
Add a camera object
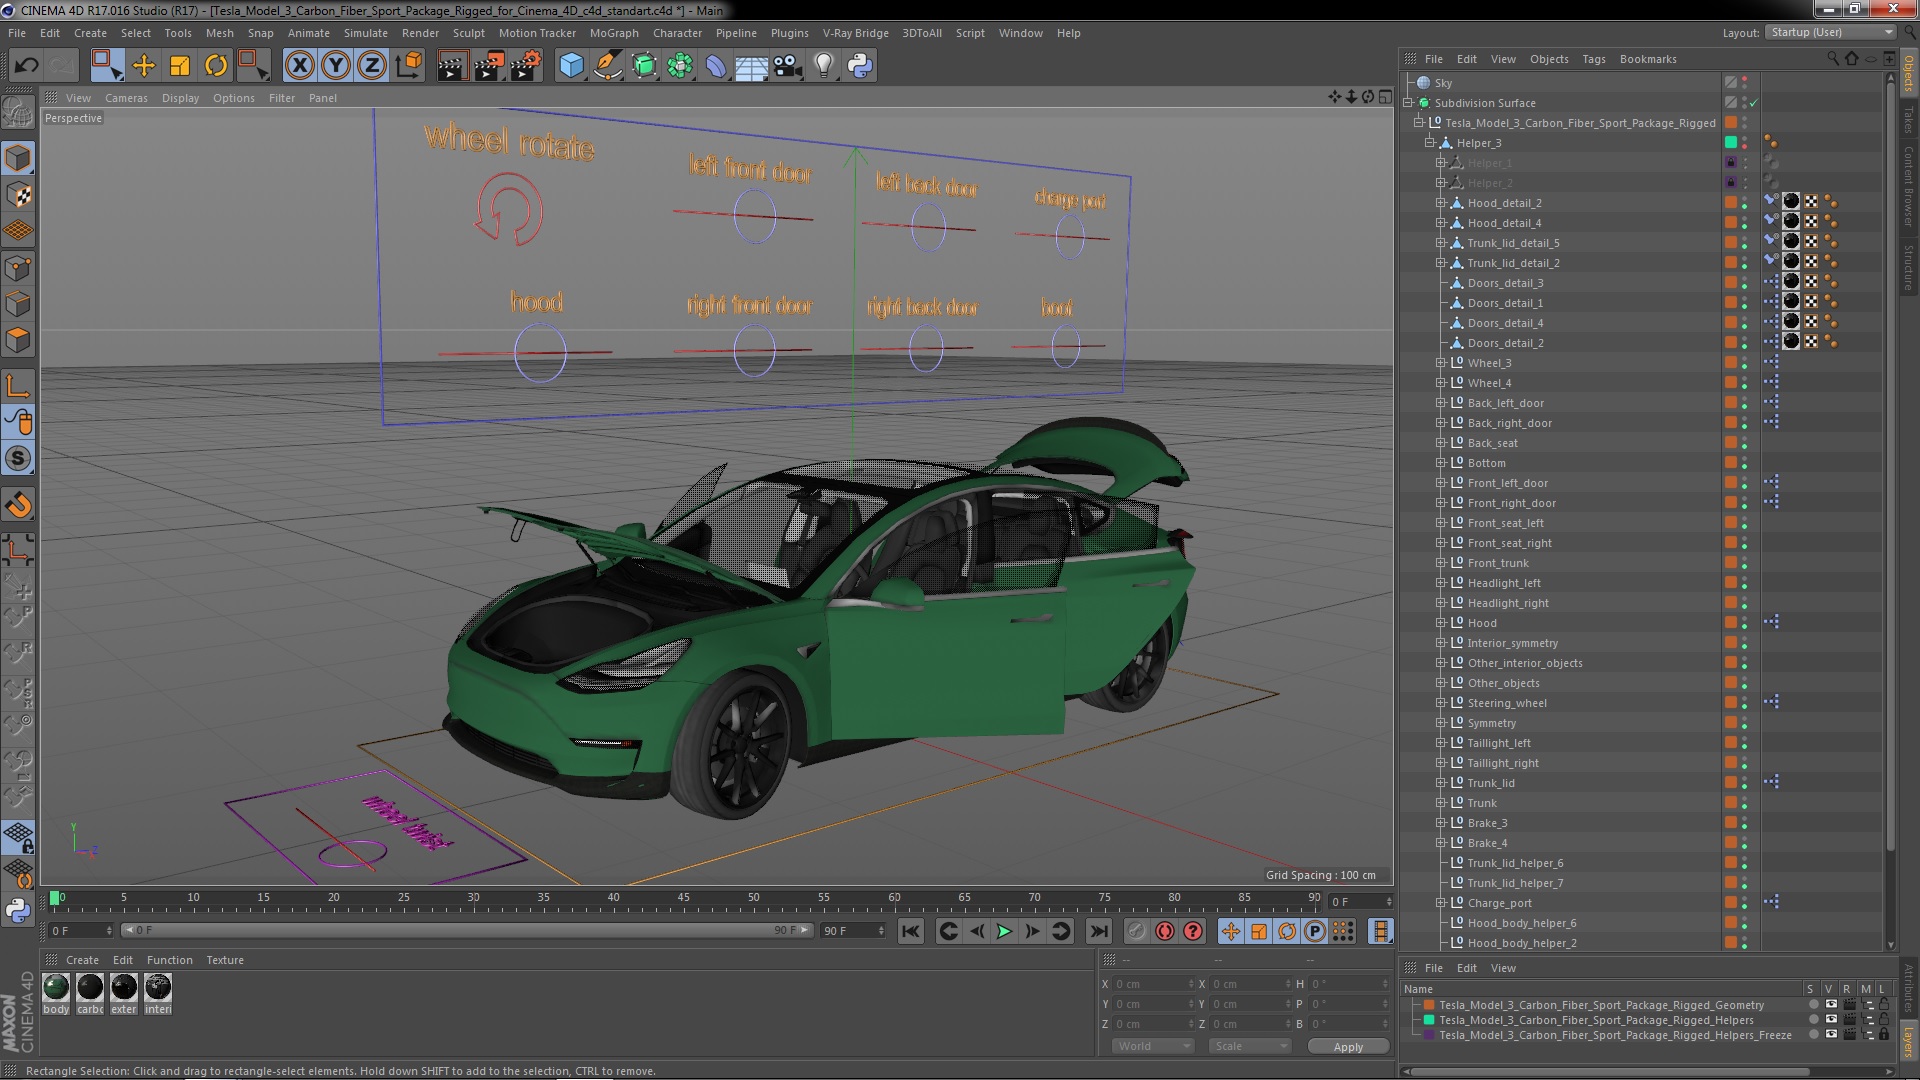(x=788, y=66)
